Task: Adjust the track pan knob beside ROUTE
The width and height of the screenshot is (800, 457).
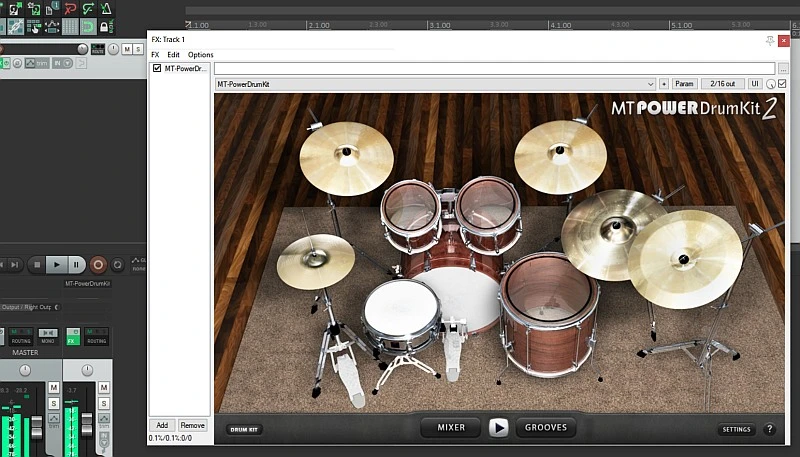Action: tap(113, 49)
